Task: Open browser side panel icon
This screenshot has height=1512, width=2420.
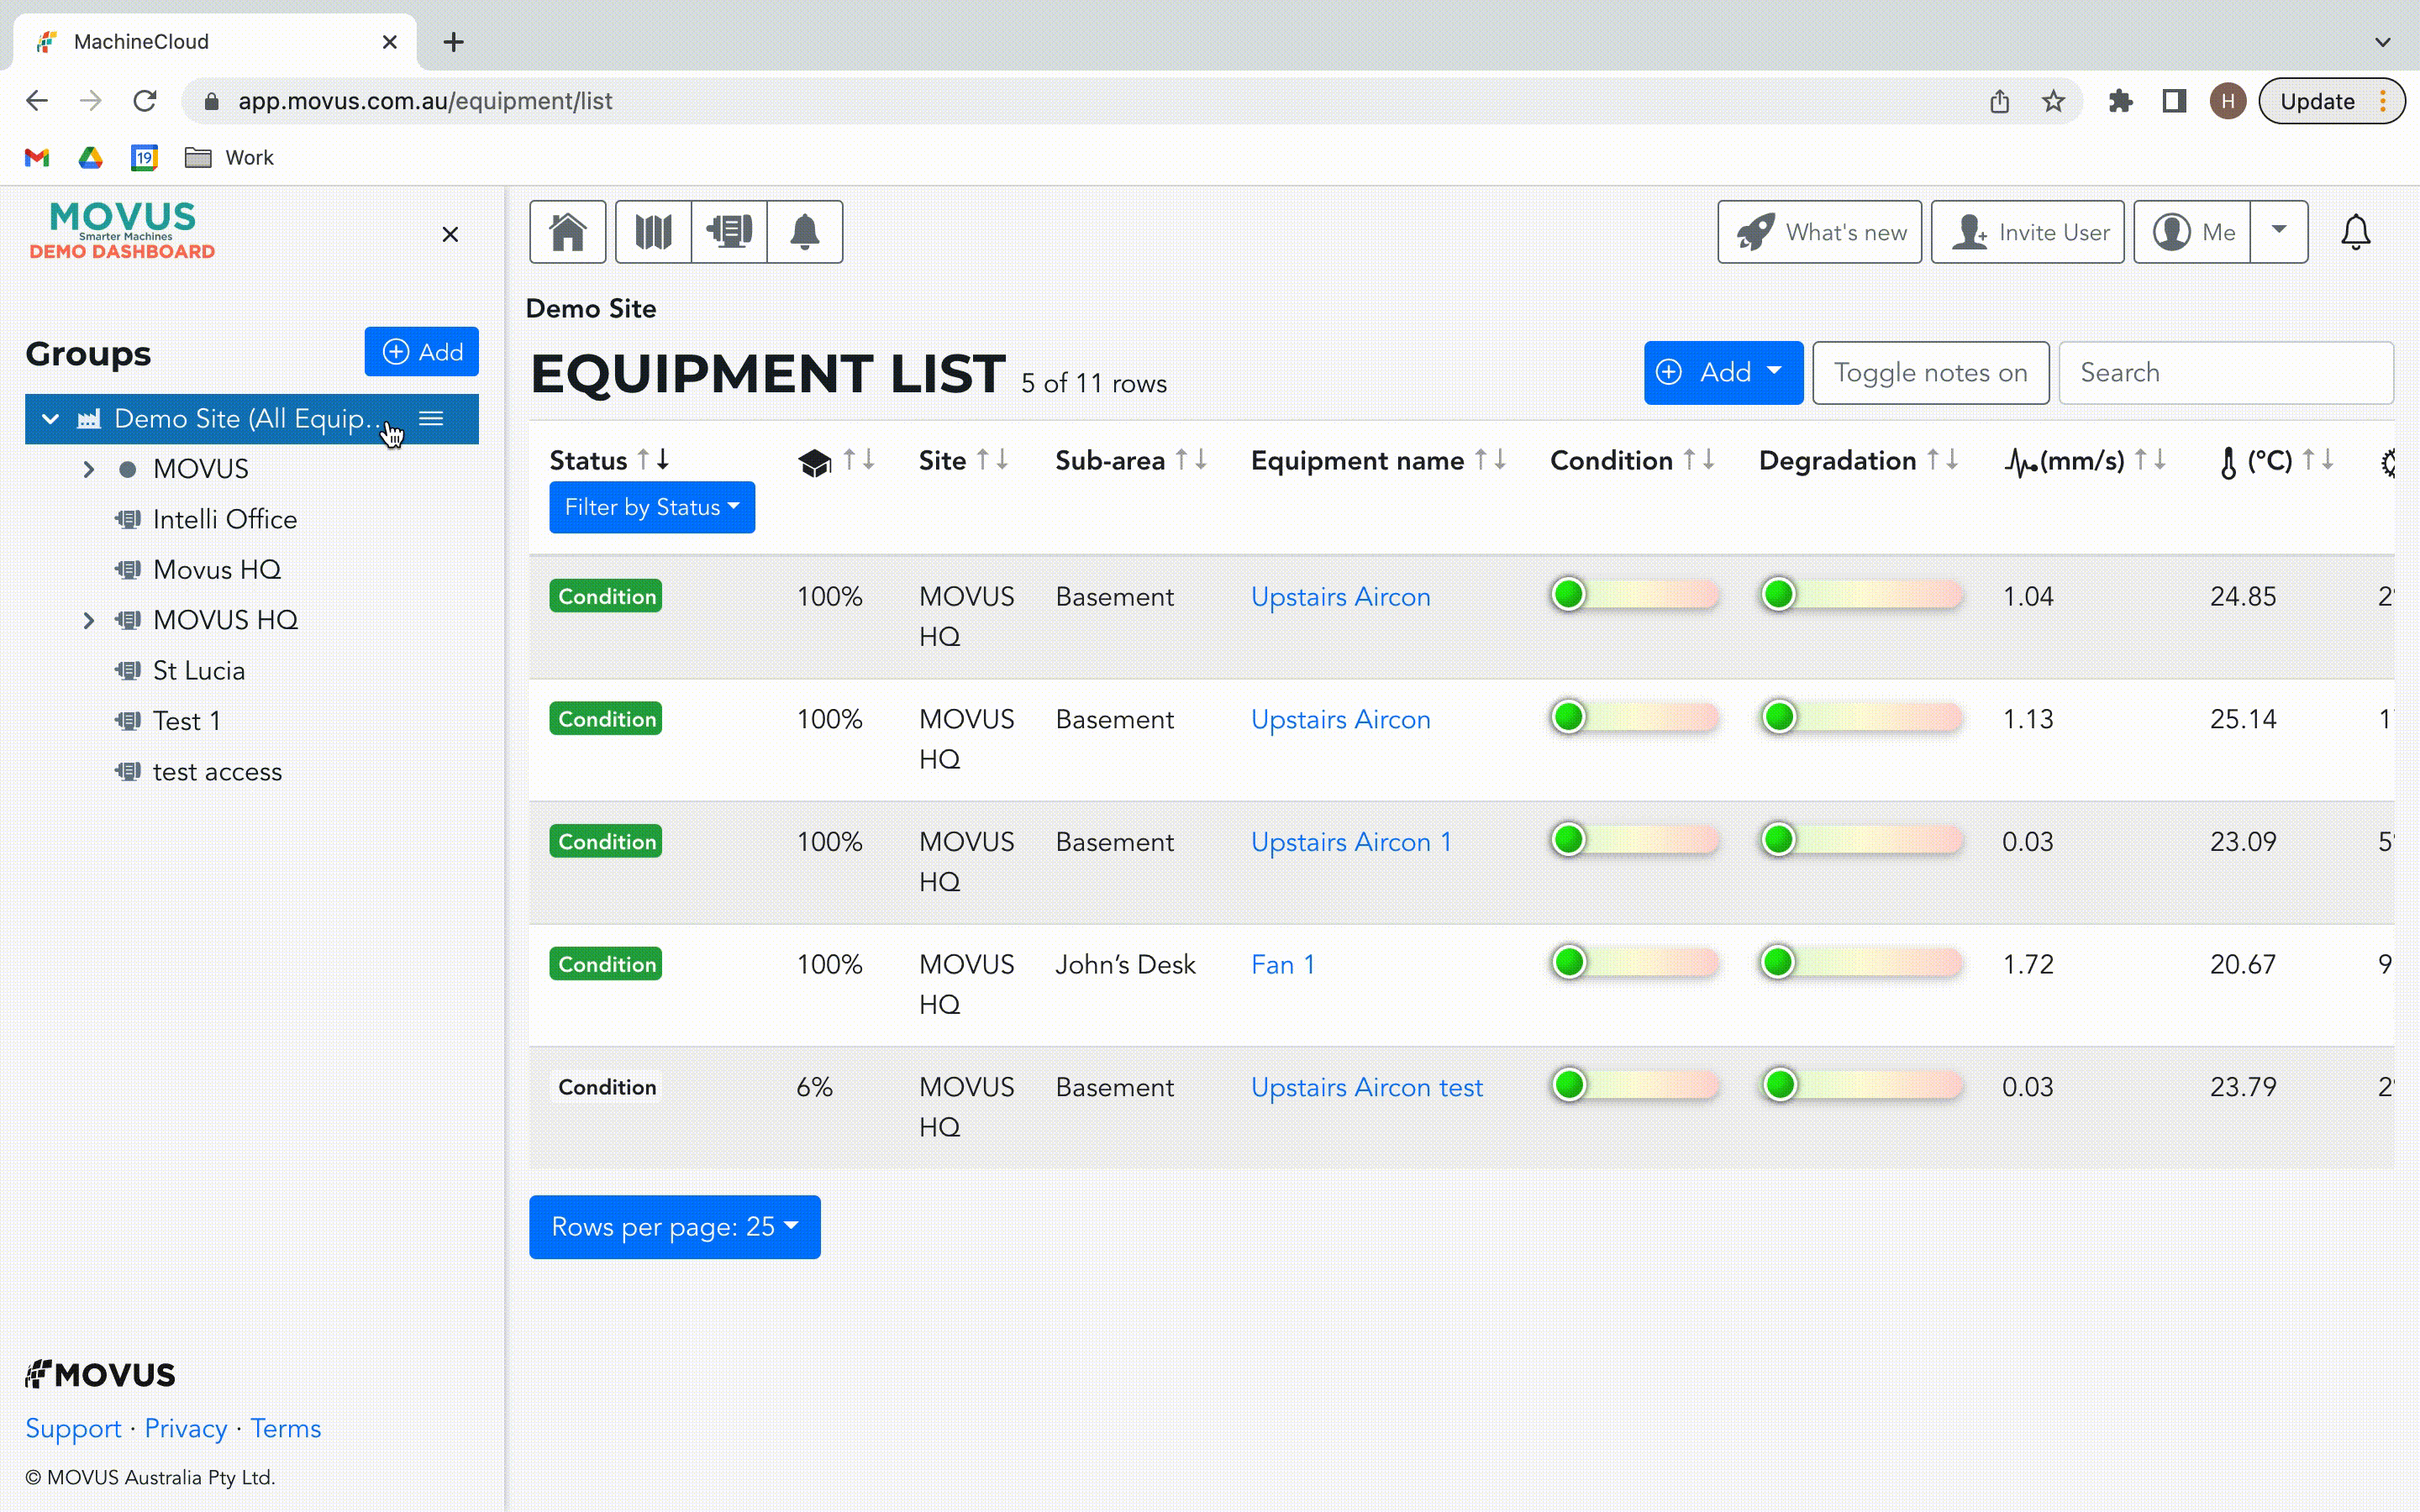Action: tap(2174, 101)
